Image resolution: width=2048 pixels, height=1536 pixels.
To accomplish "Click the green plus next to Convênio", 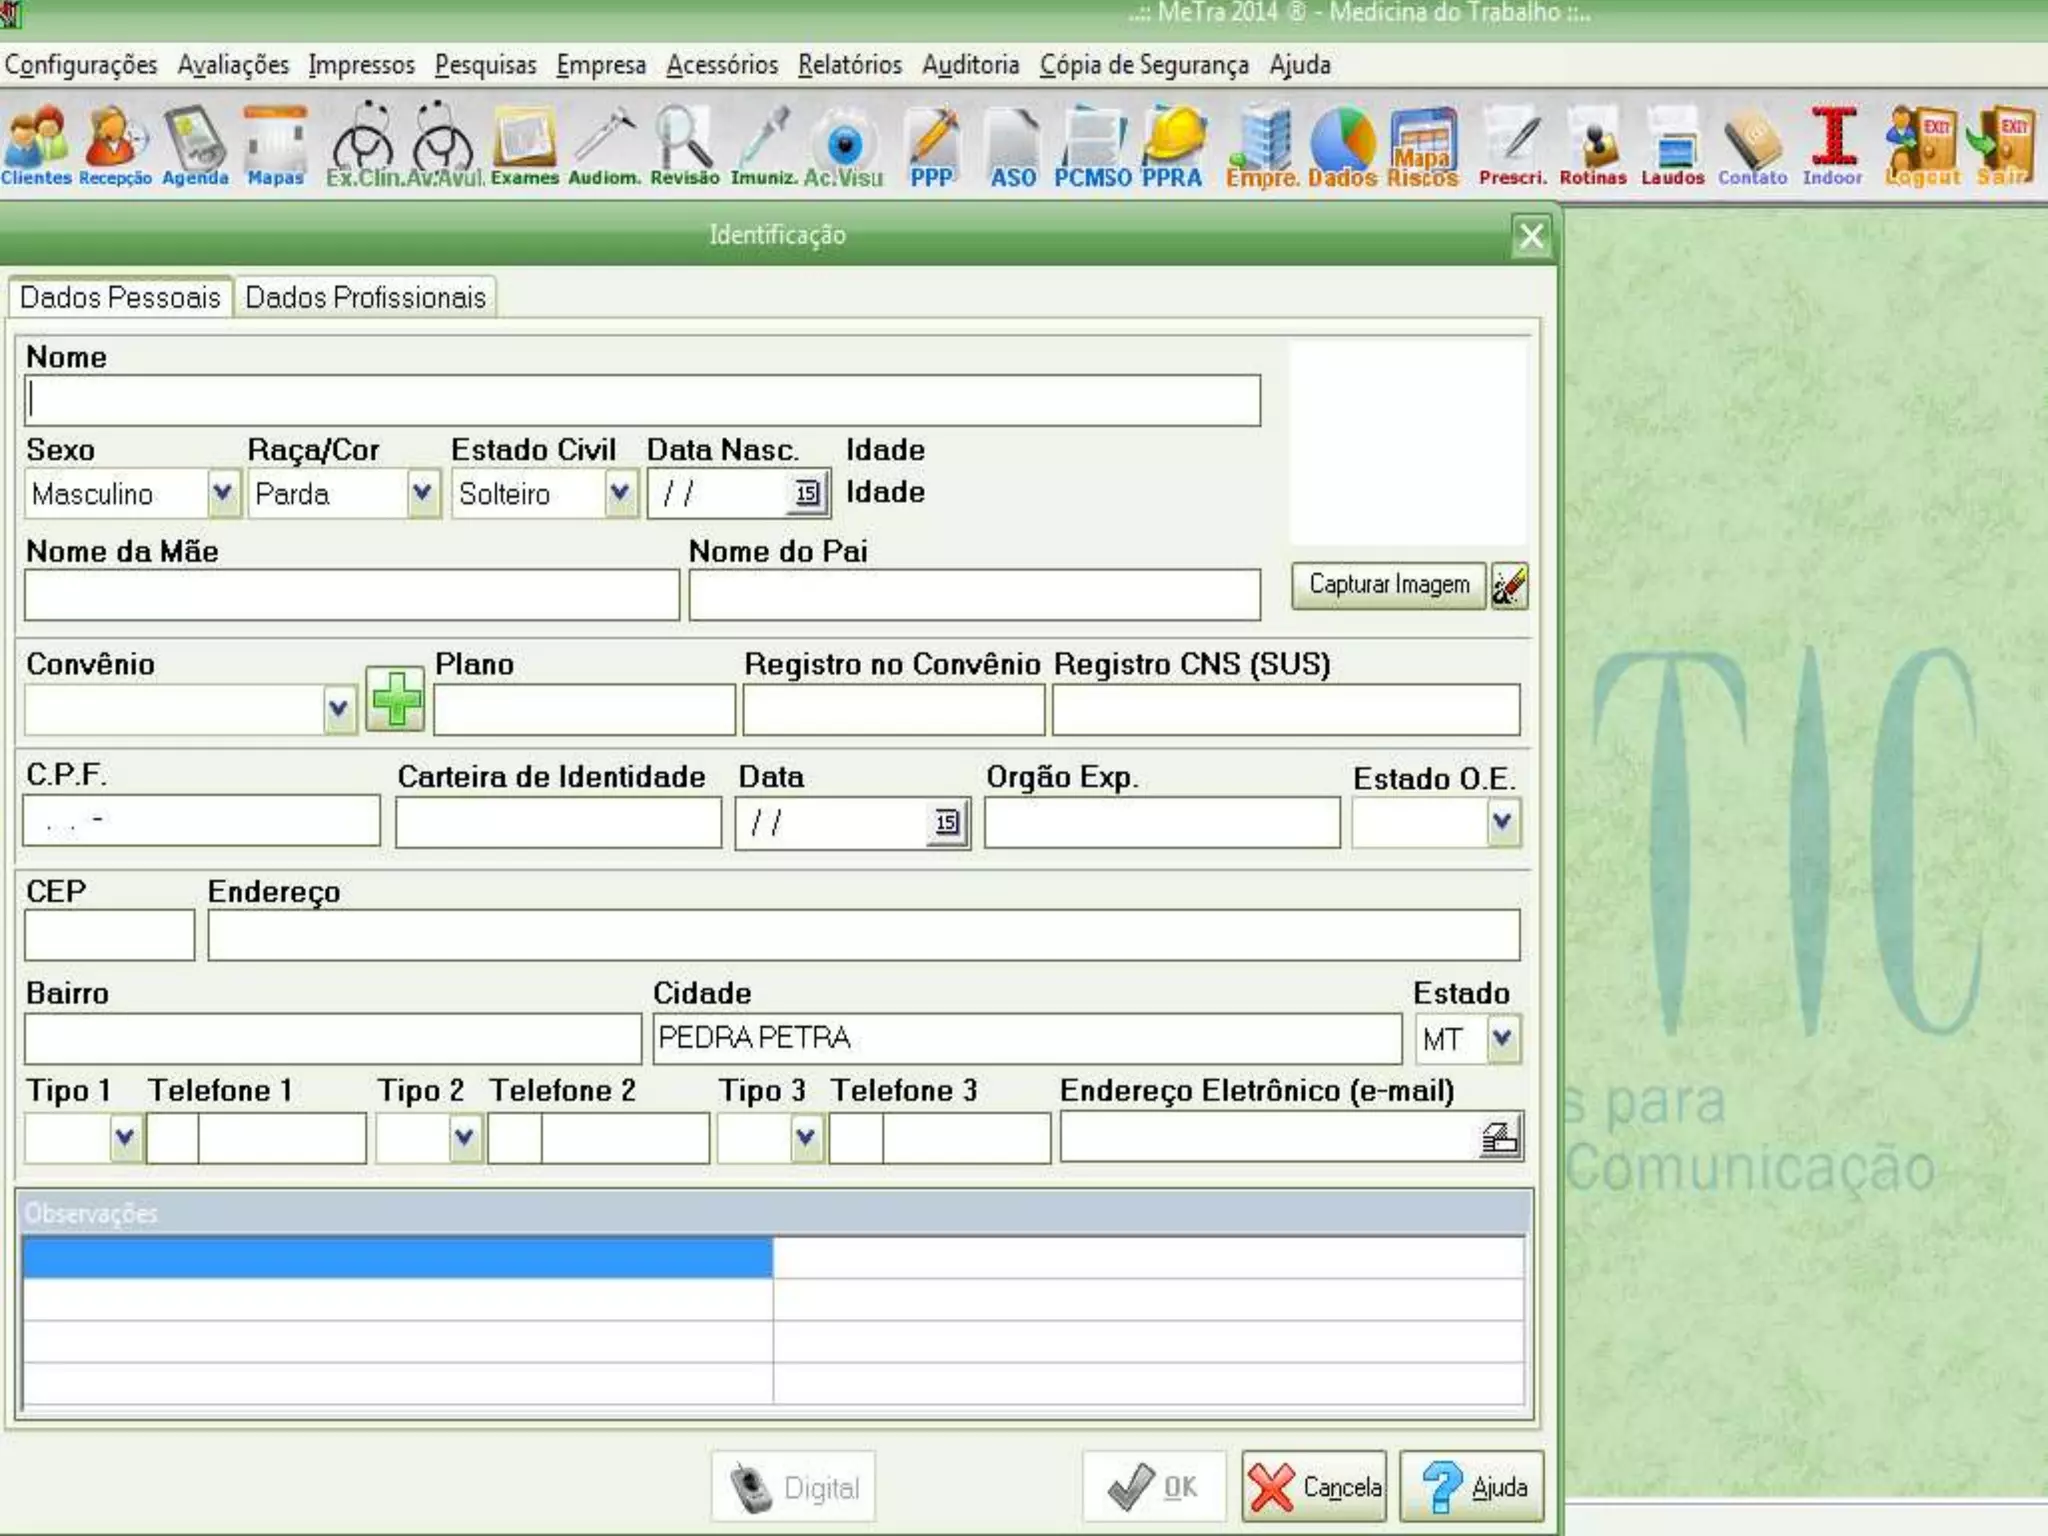I will click(x=395, y=699).
